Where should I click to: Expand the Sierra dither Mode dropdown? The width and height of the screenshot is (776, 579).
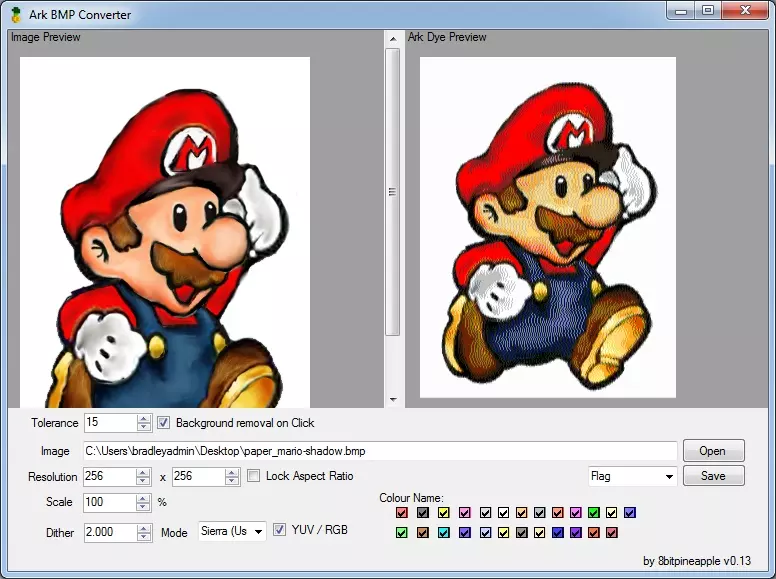click(x=257, y=531)
